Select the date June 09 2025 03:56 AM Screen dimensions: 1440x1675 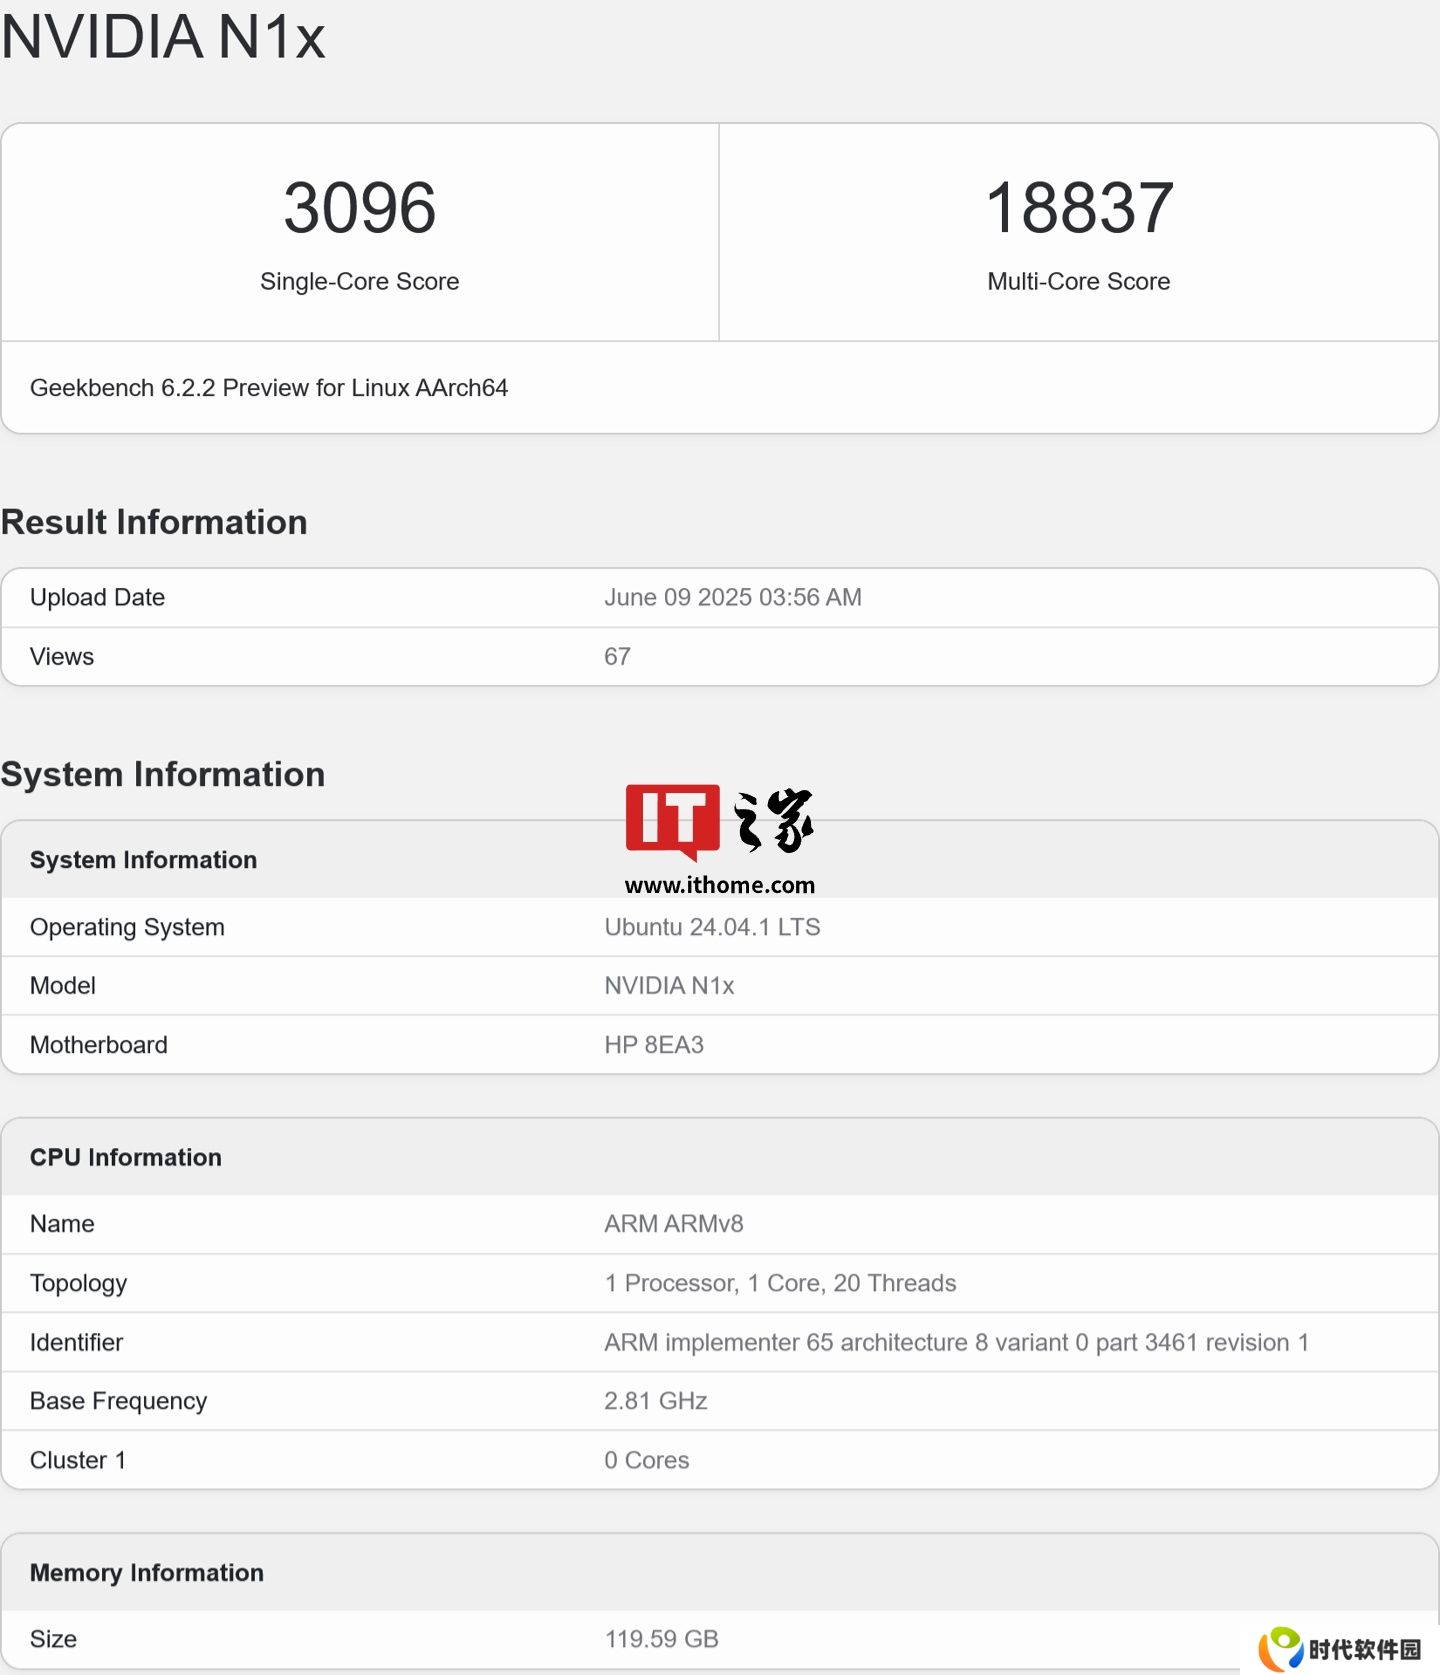pos(733,597)
